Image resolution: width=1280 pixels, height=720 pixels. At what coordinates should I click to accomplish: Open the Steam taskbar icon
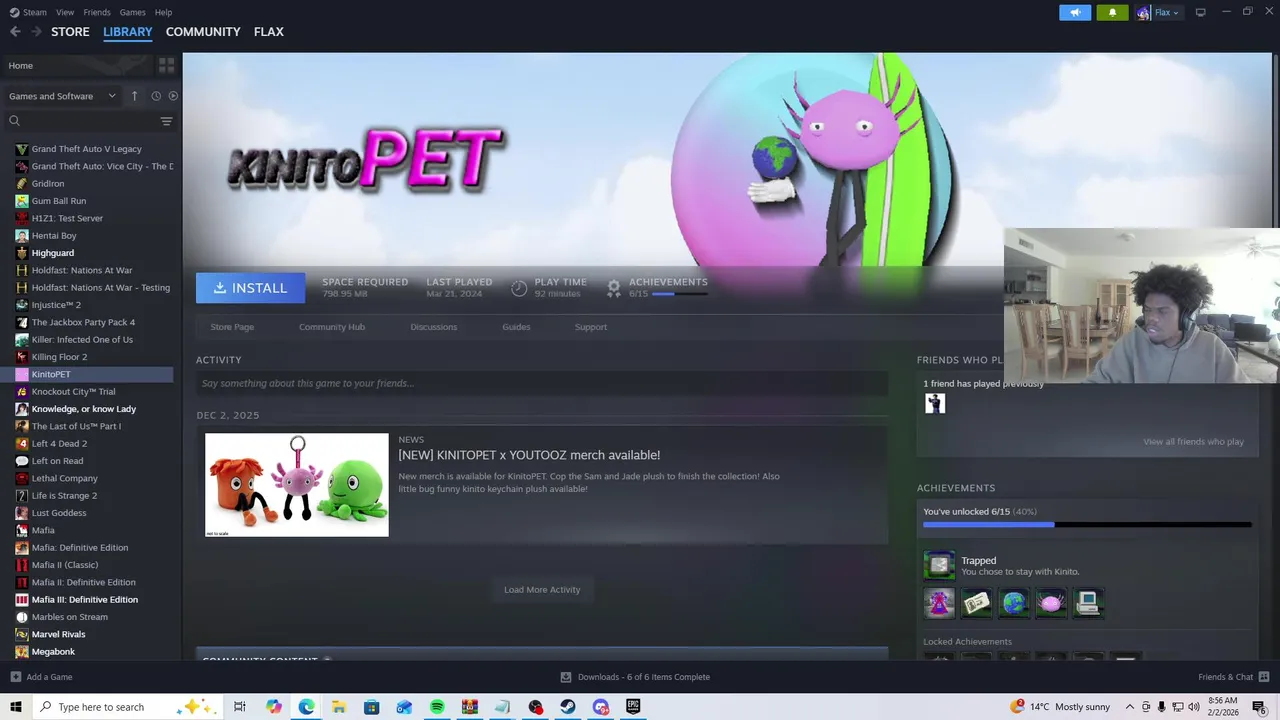567,707
